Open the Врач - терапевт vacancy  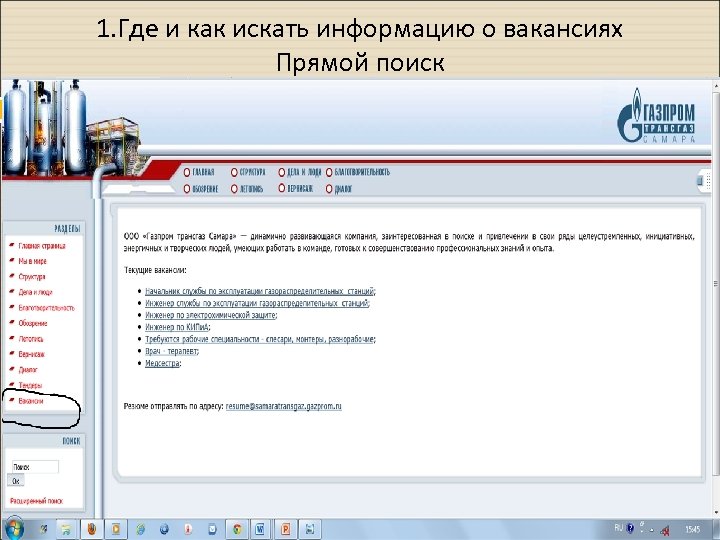click(171, 351)
